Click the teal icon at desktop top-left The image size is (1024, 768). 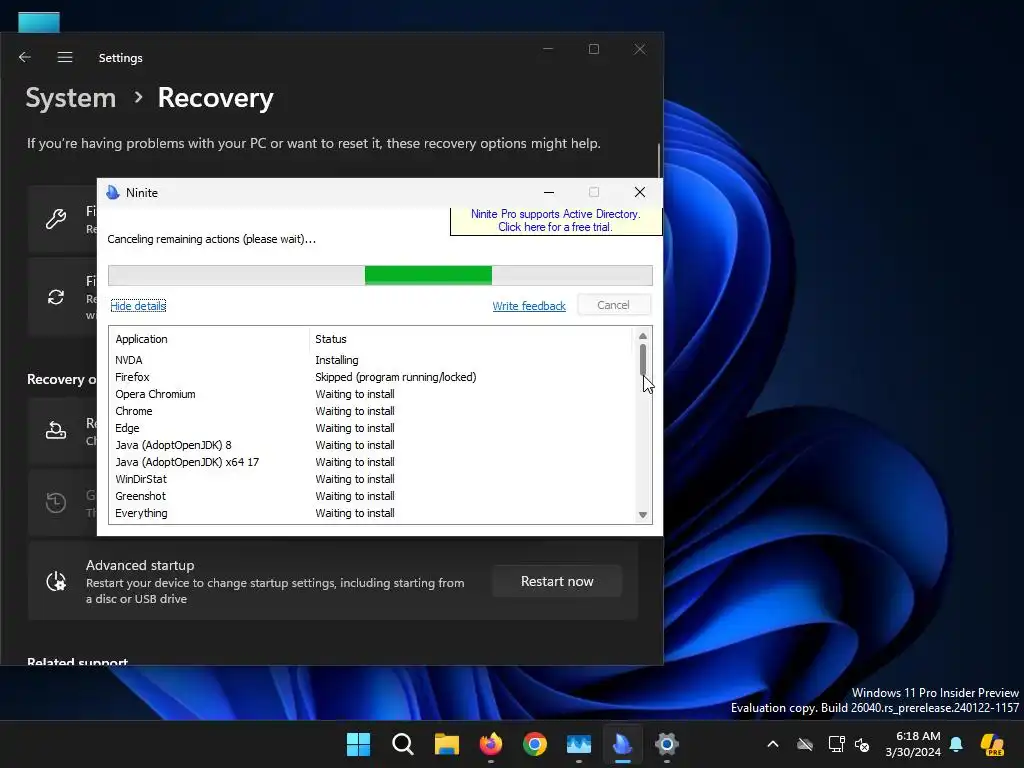39,22
